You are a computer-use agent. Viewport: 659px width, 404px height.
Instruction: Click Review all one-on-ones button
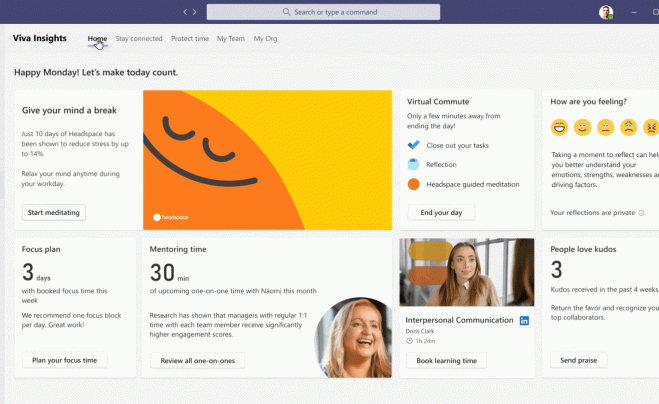tap(198, 360)
